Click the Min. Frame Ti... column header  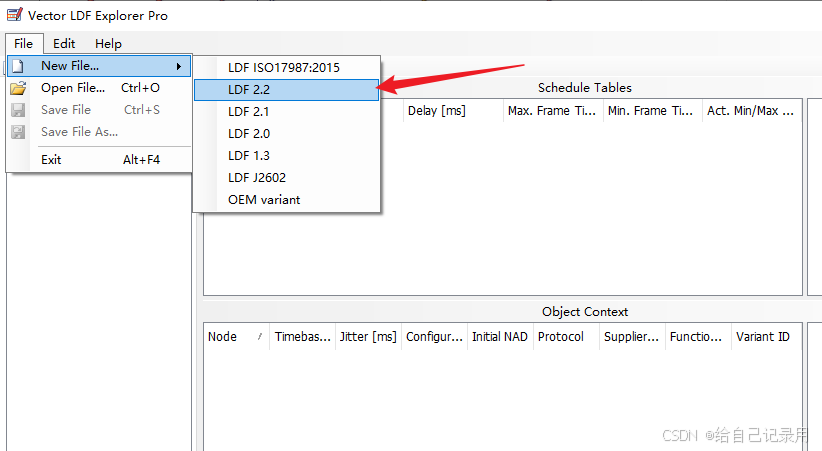point(653,111)
